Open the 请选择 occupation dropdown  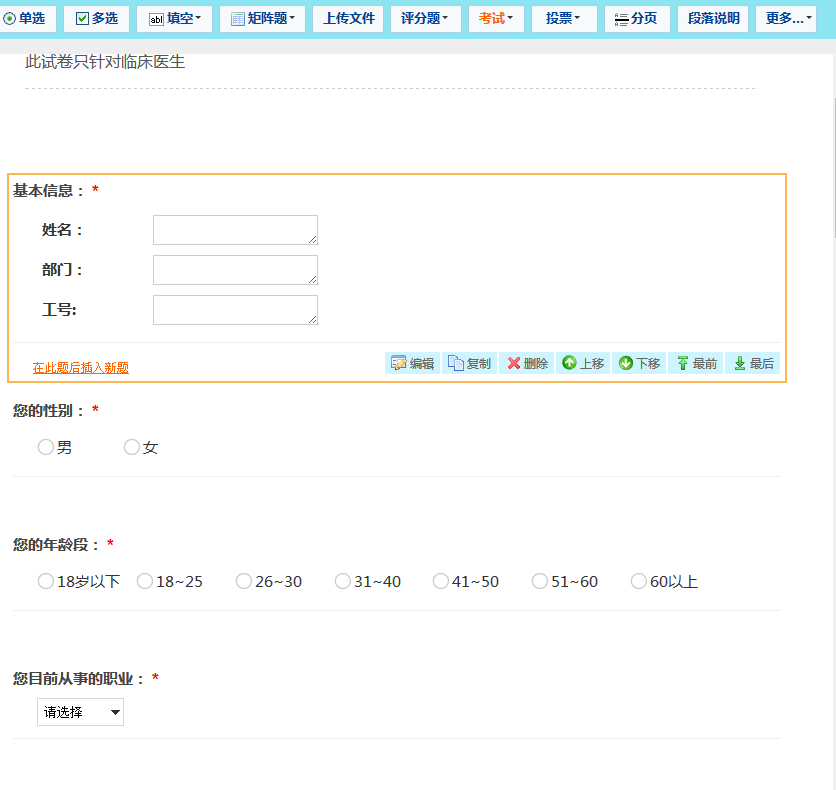80,711
